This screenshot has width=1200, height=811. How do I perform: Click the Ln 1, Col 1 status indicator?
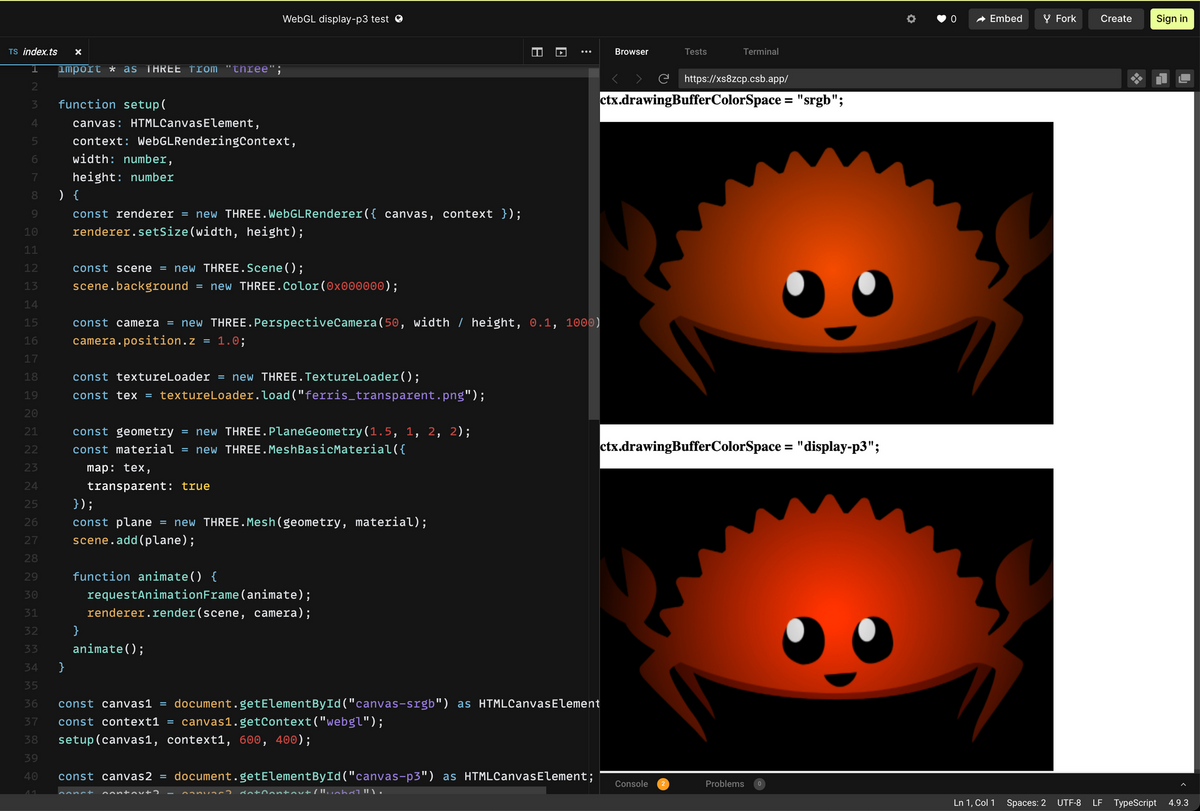coord(974,803)
